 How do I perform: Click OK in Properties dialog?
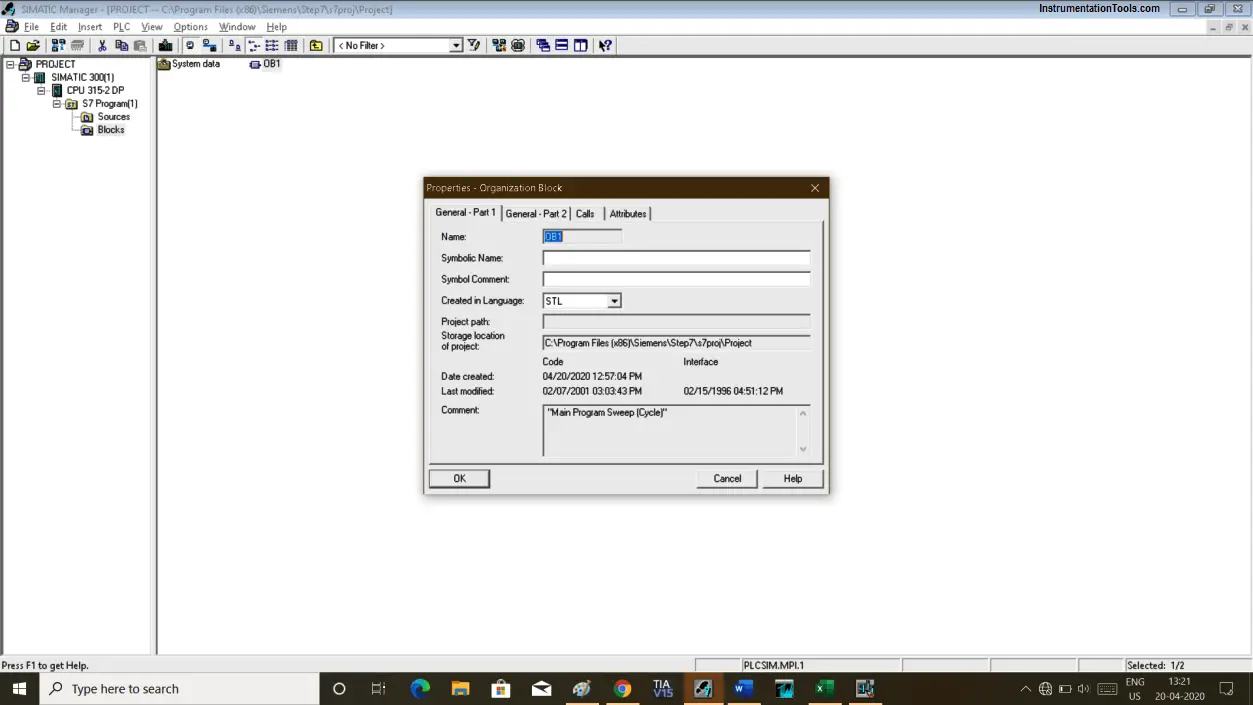(x=459, y=478)
